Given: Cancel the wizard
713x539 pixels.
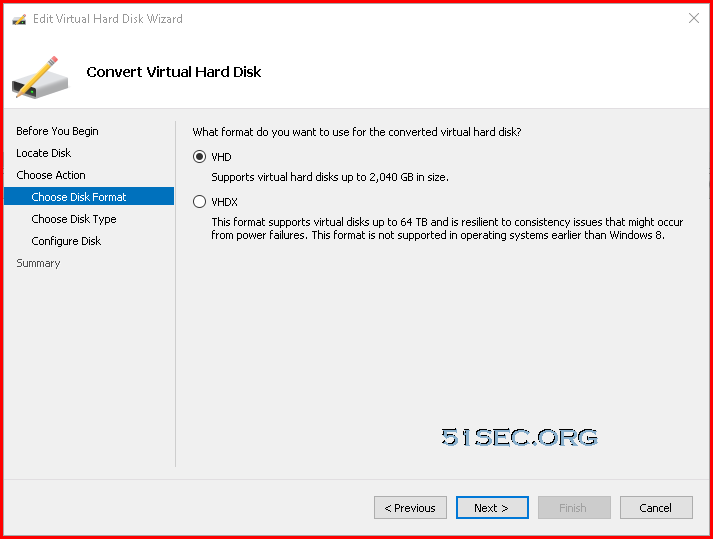Looking at the screenshot, I should click(656, 508).
